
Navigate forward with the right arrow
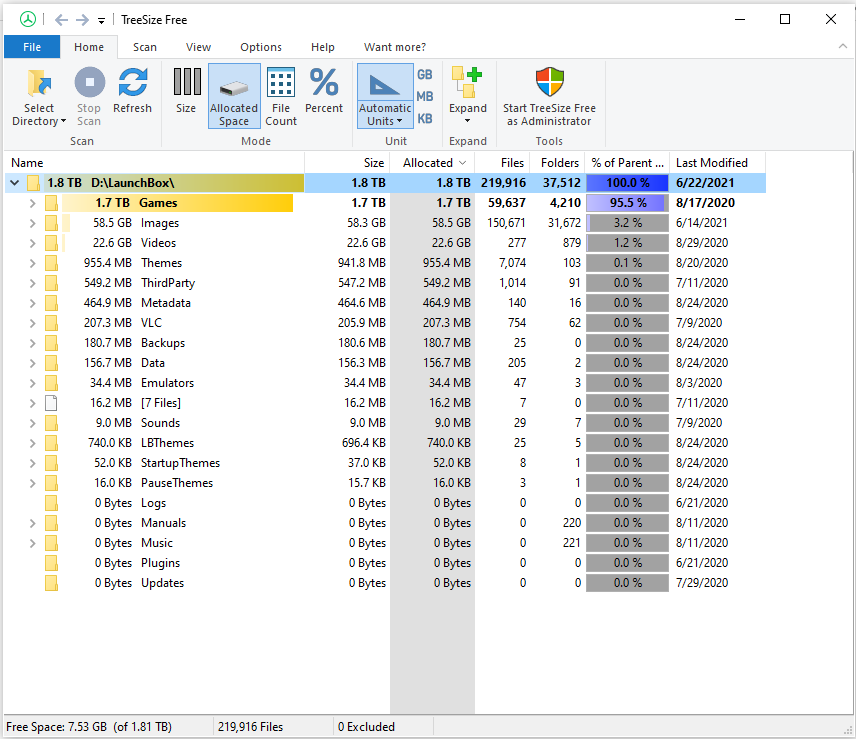(x=82, y=20)
